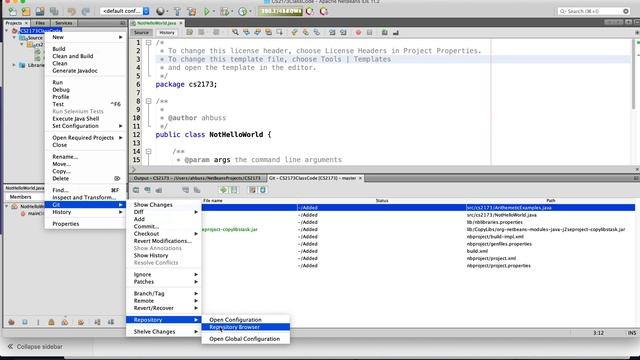Viewport: 640px width, 360px height.
Task: Open the Debug Project dropdown arrow
Action: (x=232, y=11)
